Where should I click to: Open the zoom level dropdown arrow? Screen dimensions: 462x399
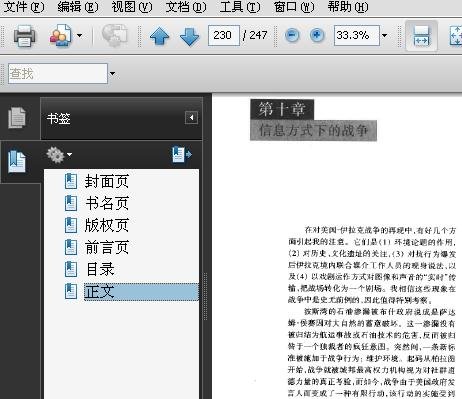[x=384, y=35]
